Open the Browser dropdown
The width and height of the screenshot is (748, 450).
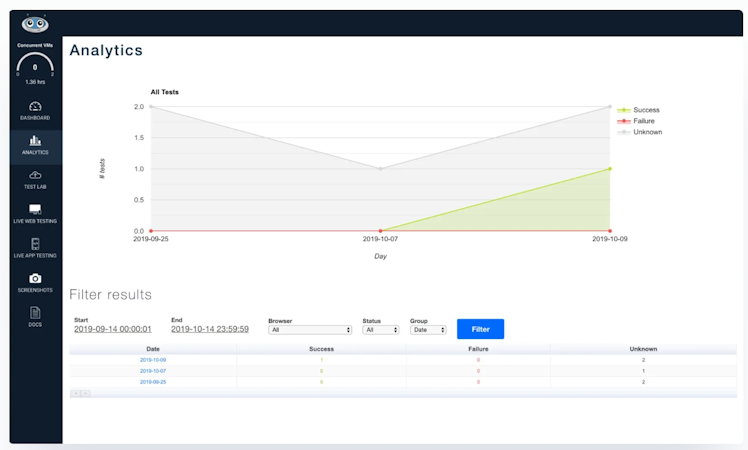(x=310, y=330)
